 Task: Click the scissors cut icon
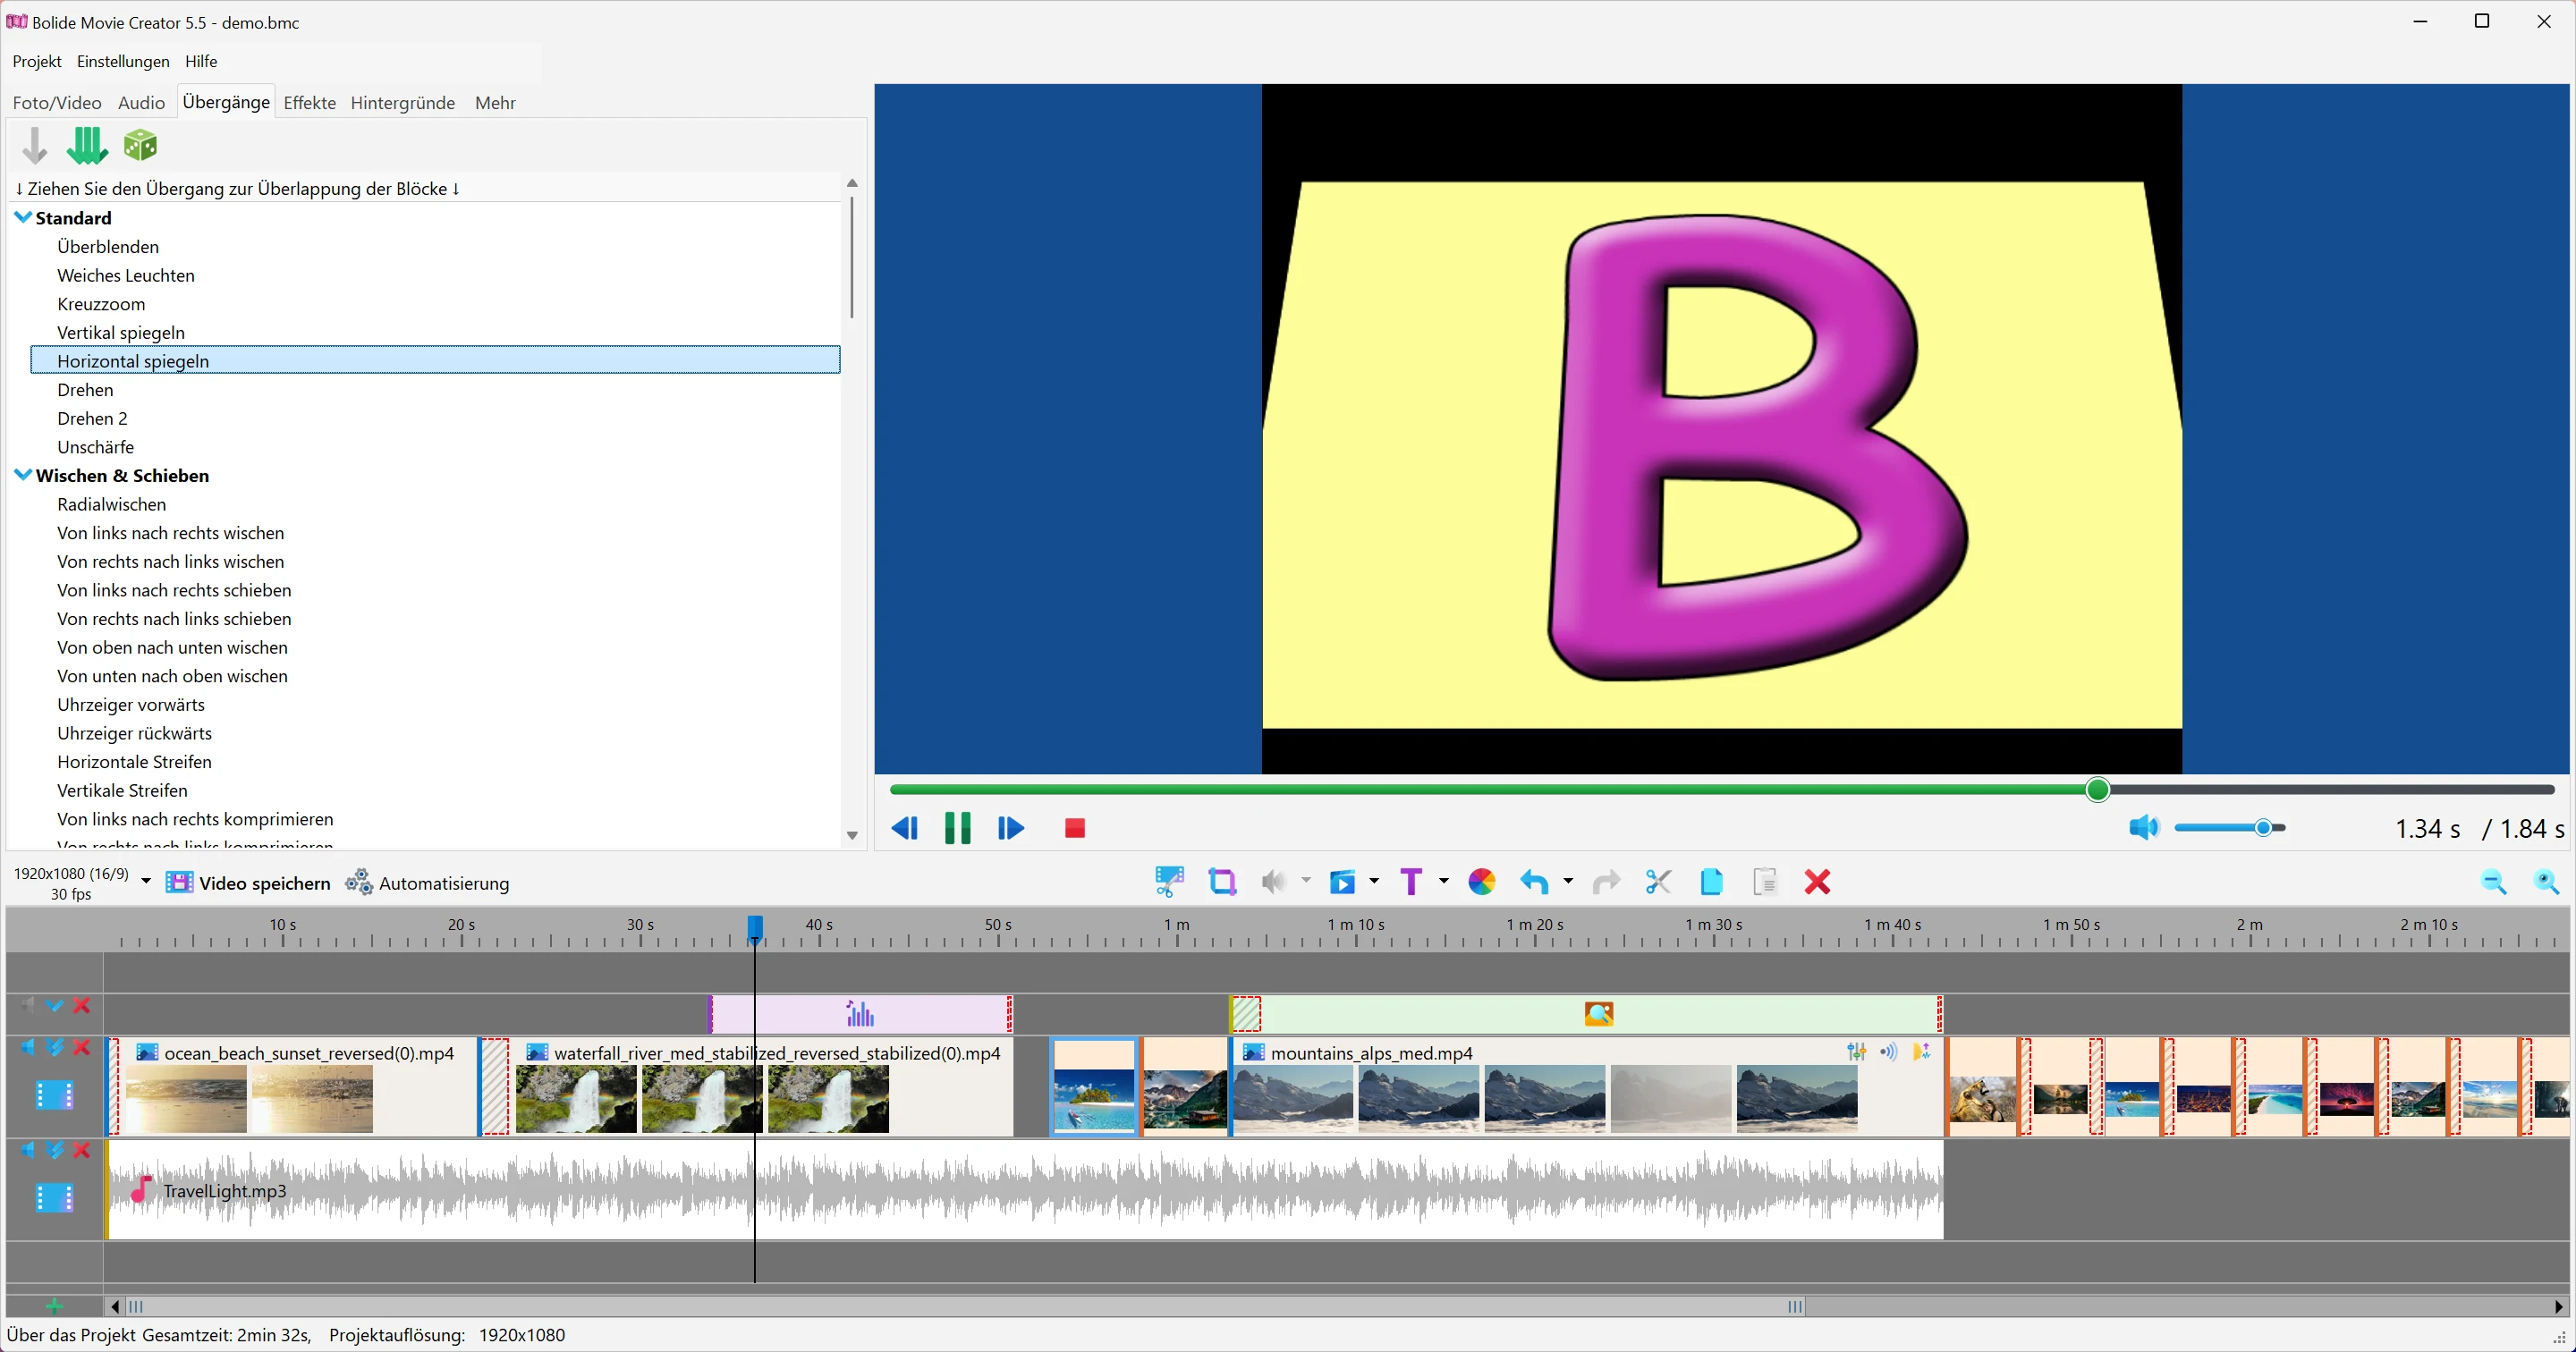[1658, 882]
